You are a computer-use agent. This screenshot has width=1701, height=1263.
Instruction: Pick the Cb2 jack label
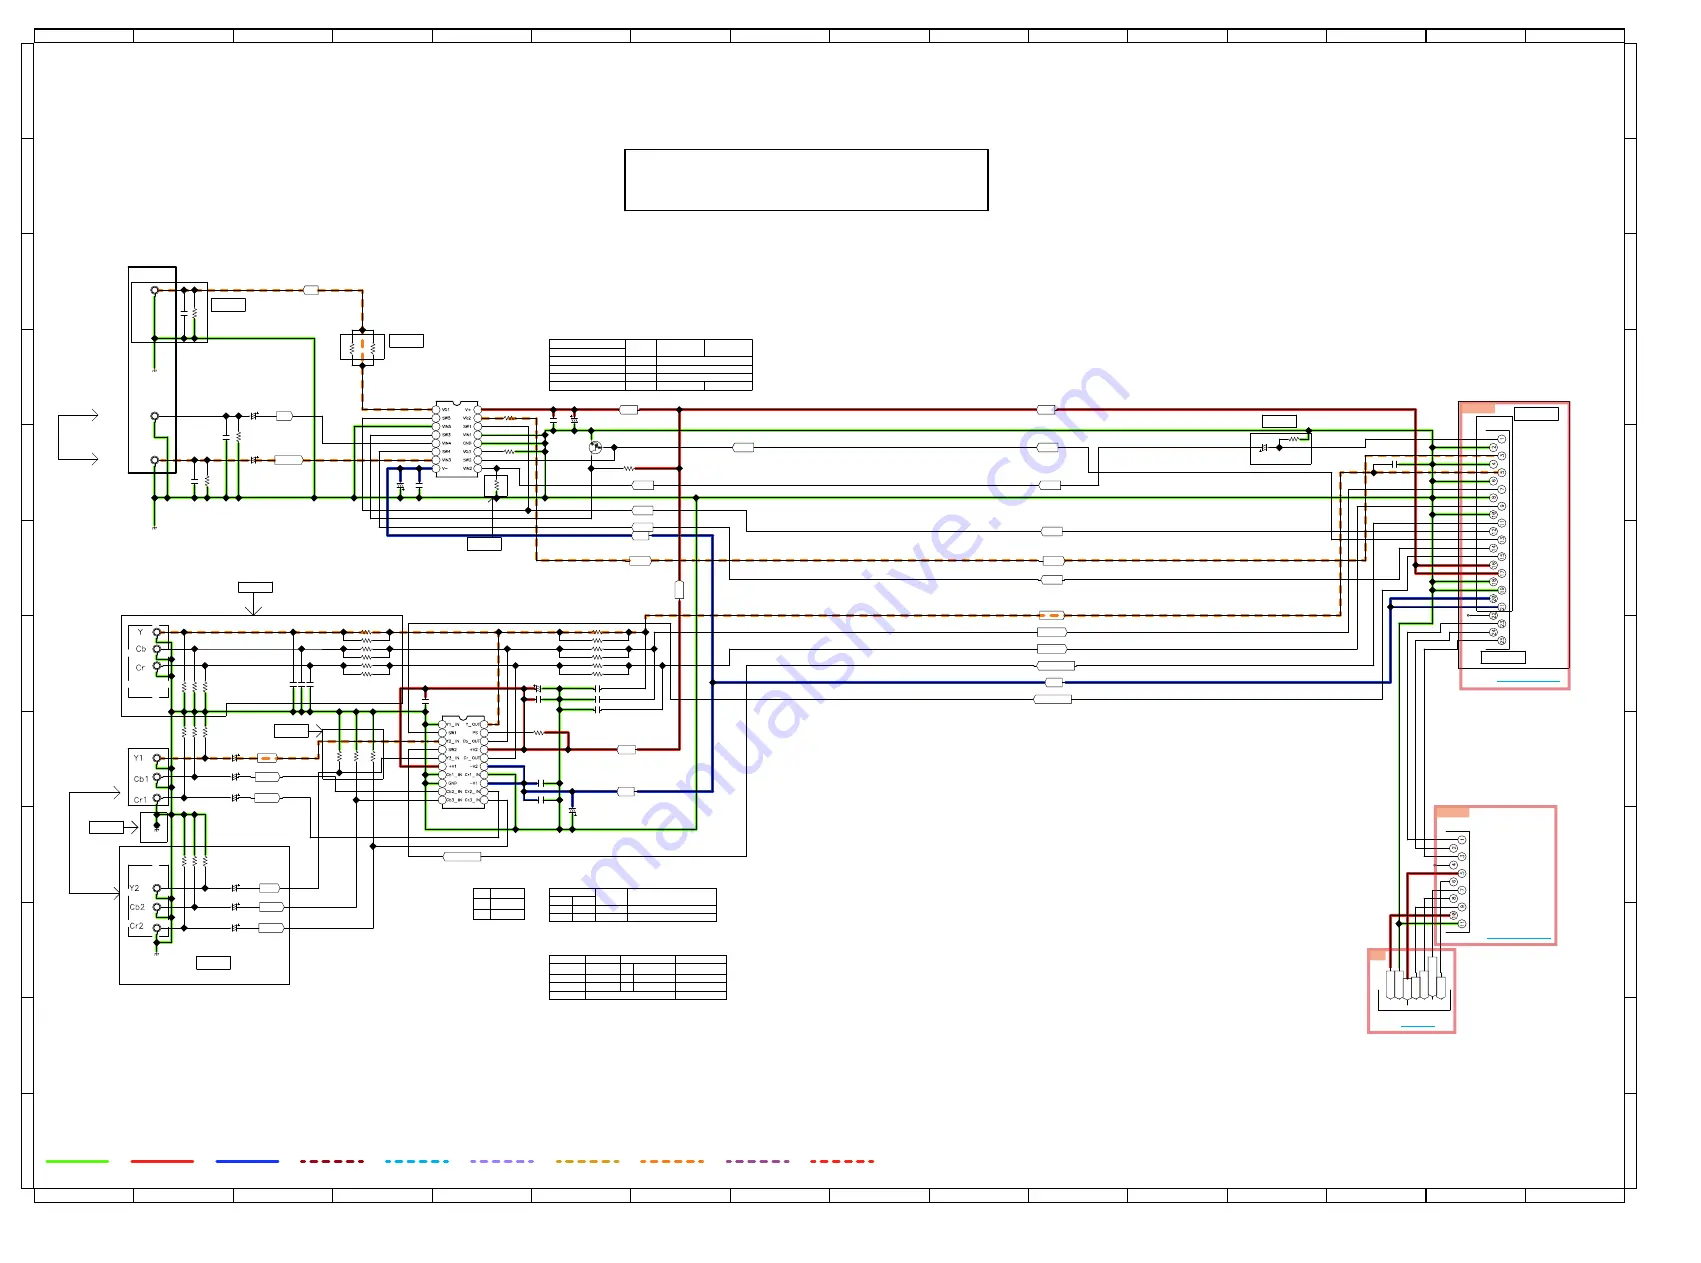(137, 907)
